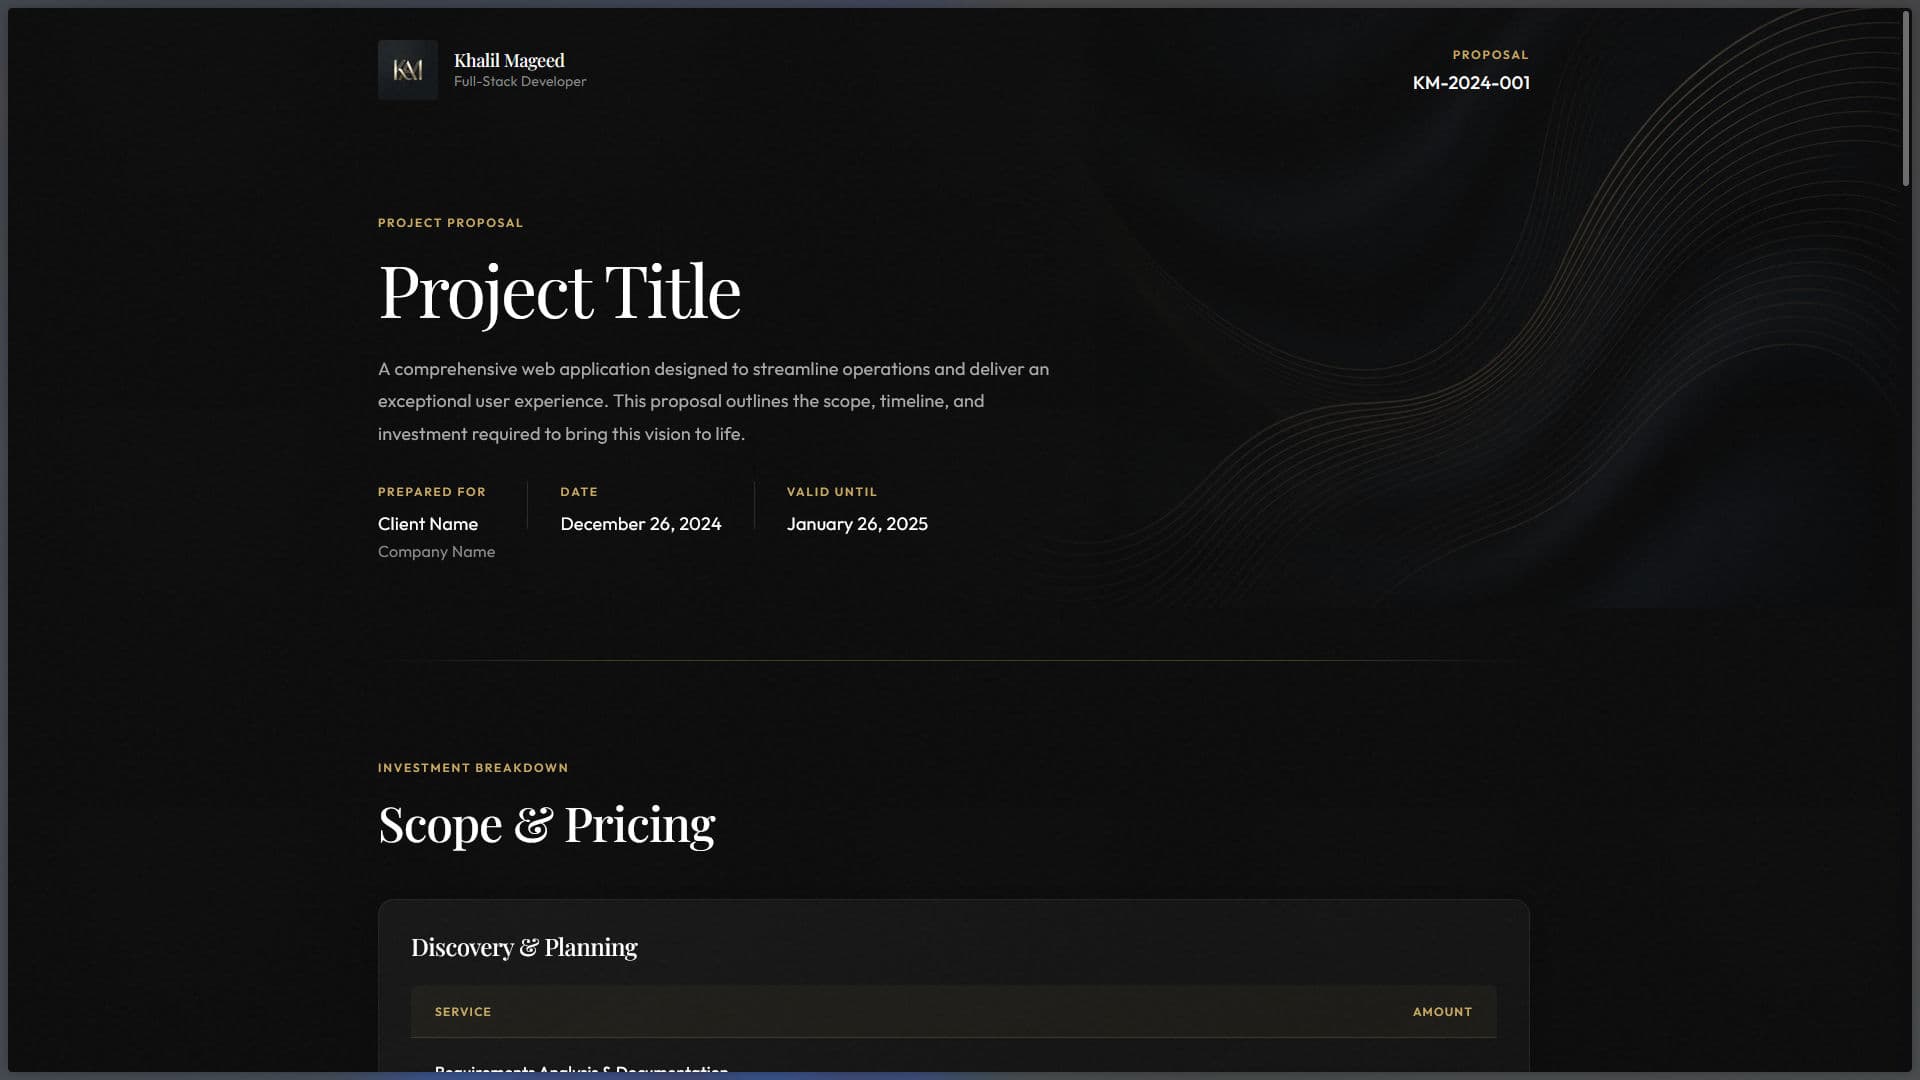Viewport: 1920px width, 1080px height.
Task: Click the date December 26, 2024
Action: coord(640,524)
